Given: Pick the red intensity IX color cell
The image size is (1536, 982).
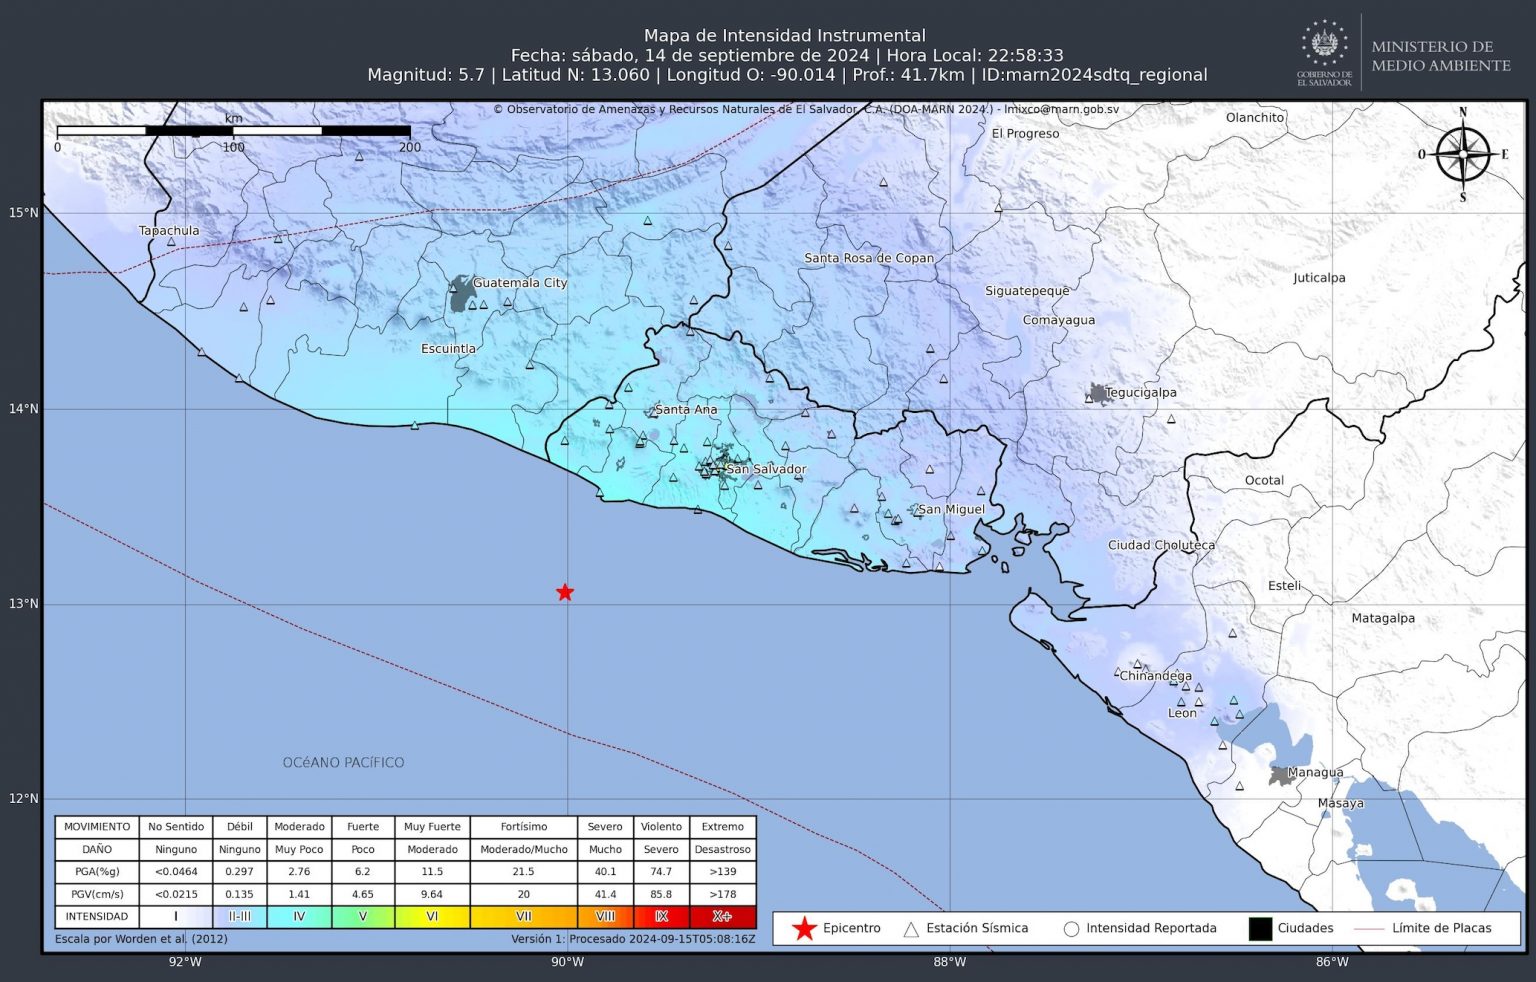Looking at the screenshot, I should tap(661, 916).
